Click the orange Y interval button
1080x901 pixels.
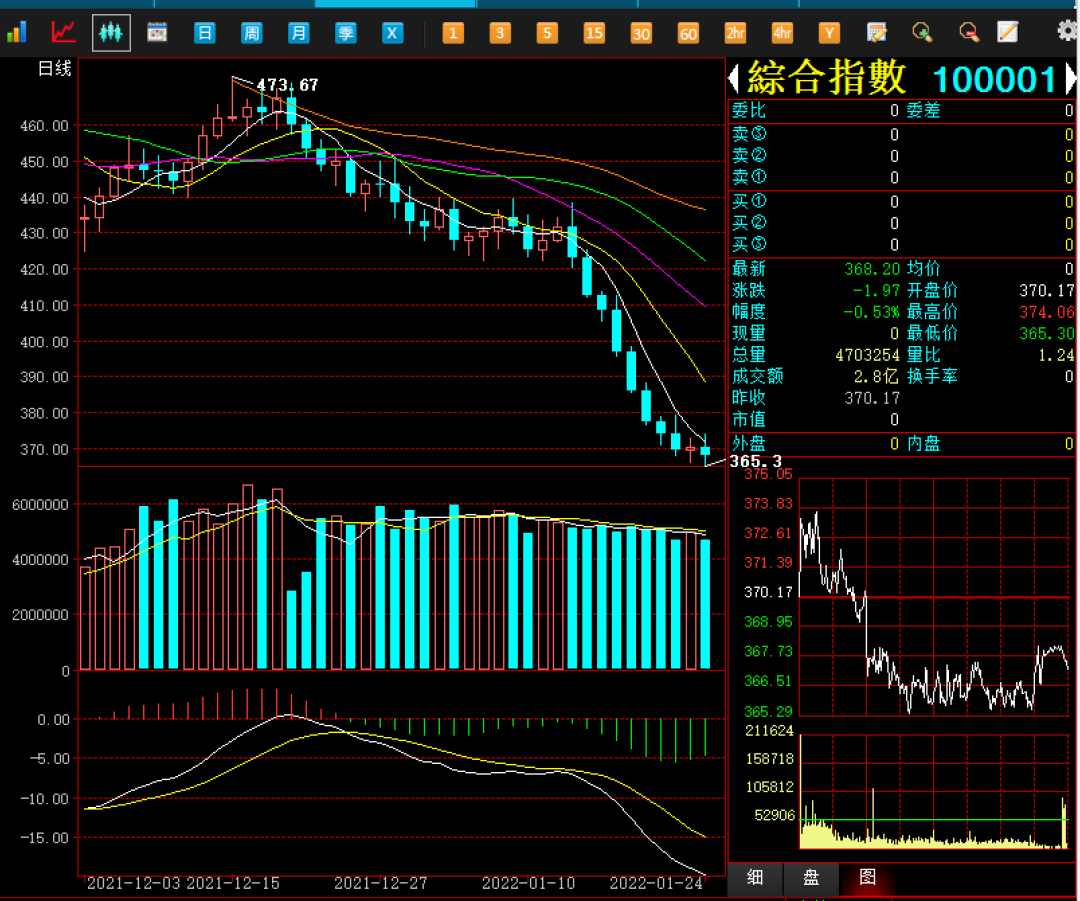click(829, 32)
